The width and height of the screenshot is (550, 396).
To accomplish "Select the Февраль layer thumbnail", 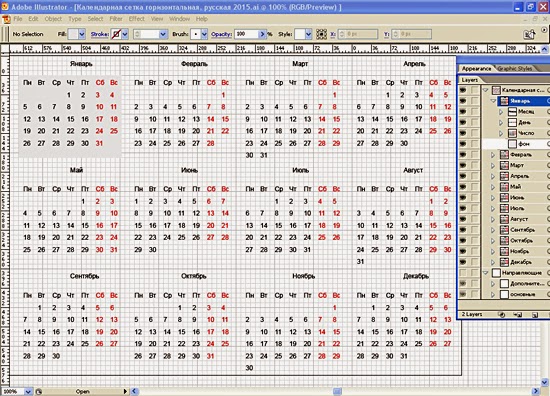I will coord(504,155).
